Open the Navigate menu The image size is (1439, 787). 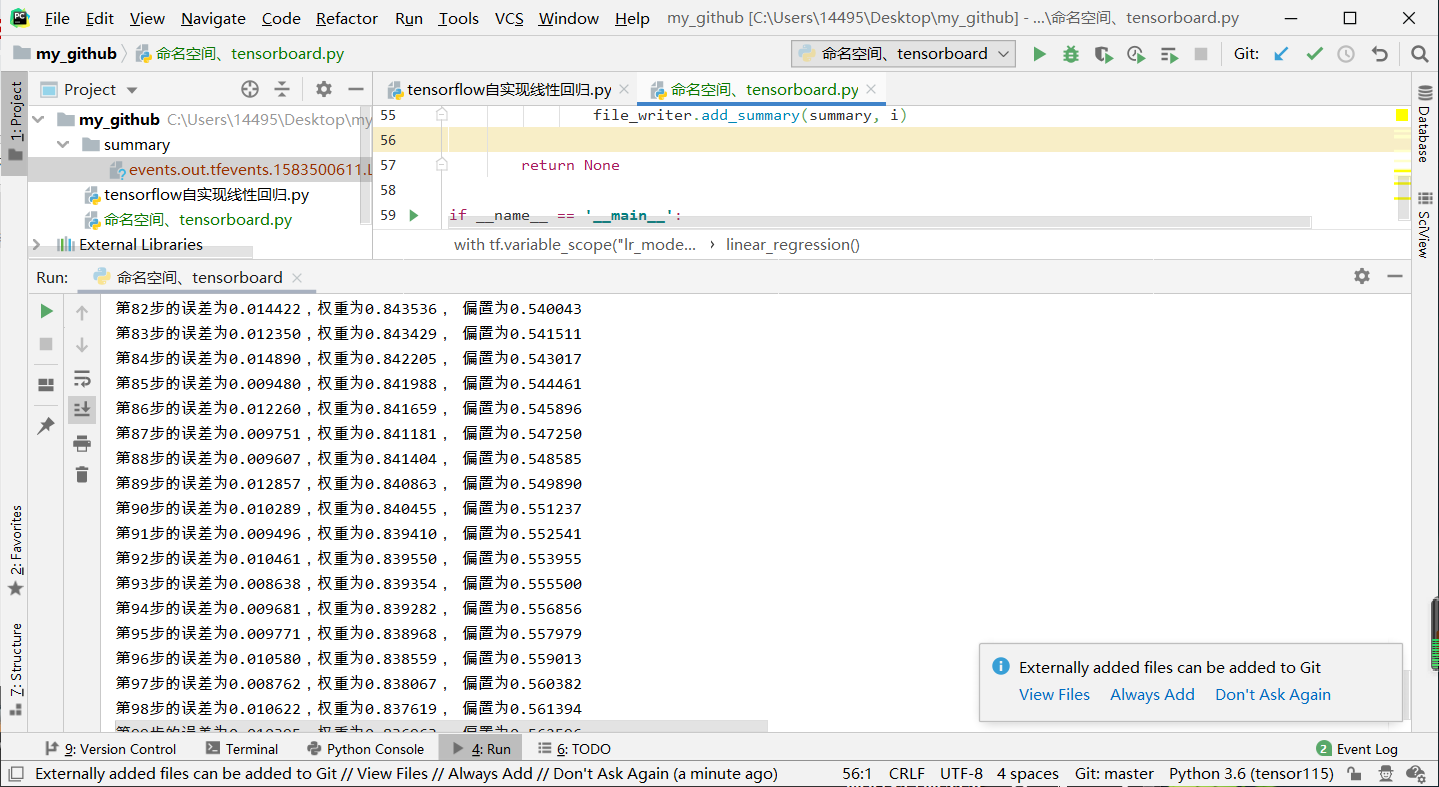click(x=213, y=18)
